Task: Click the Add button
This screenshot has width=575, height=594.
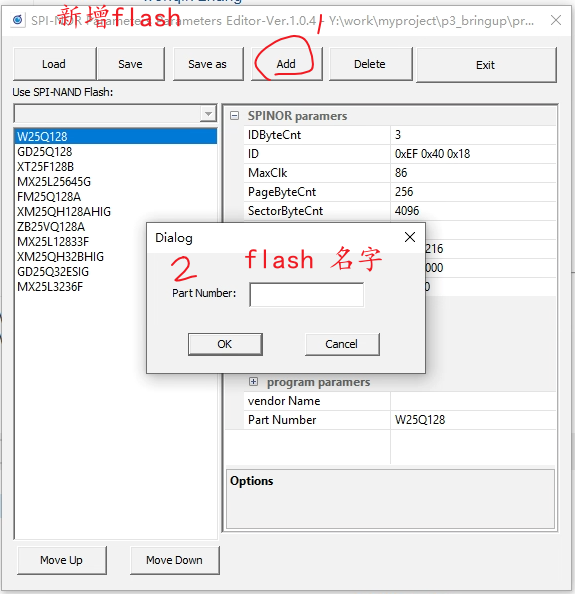Action: (286, 64)
